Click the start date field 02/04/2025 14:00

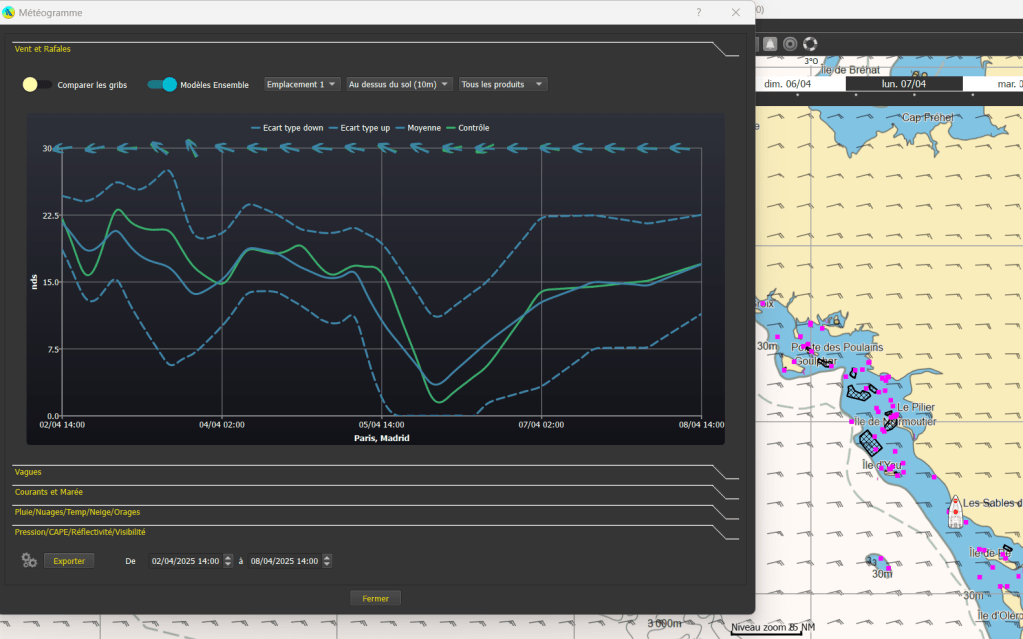[x=185, y=561]
